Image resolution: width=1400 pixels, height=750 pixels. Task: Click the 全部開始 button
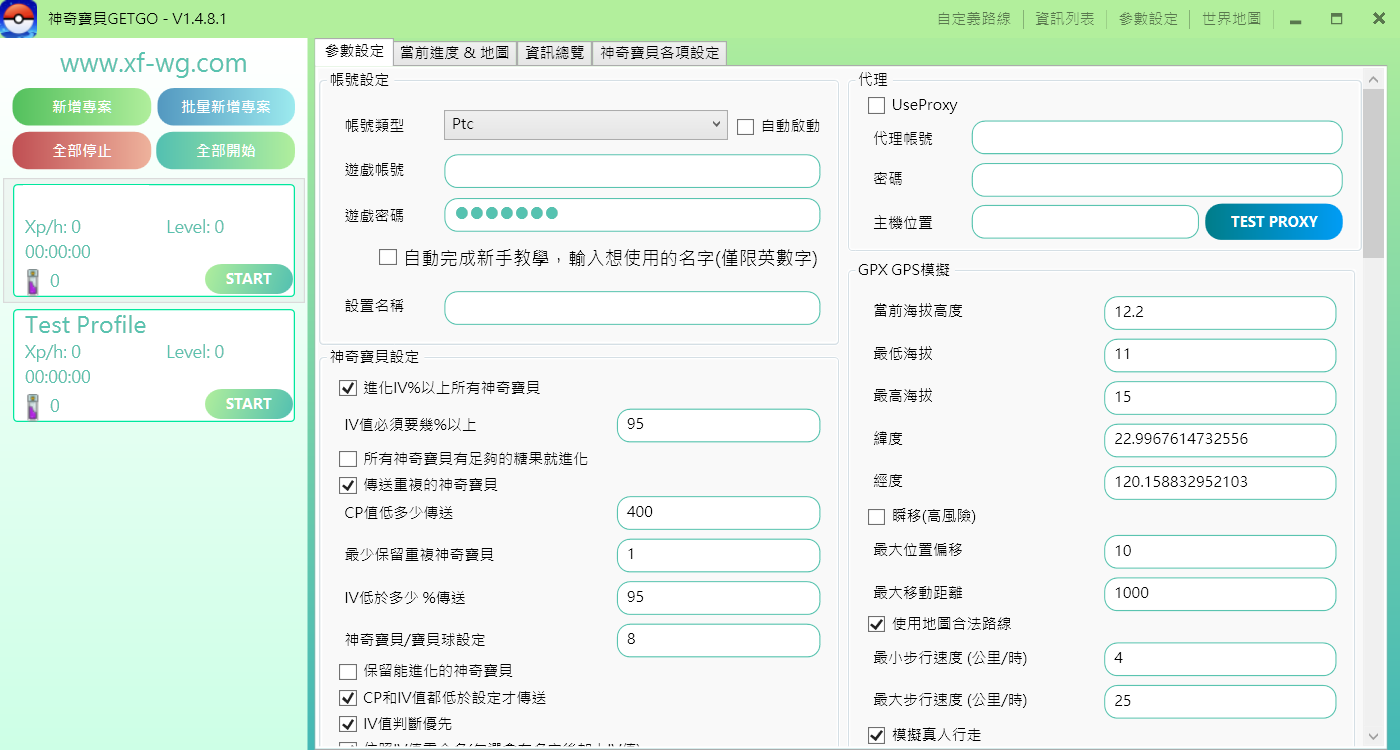(226, 151)
